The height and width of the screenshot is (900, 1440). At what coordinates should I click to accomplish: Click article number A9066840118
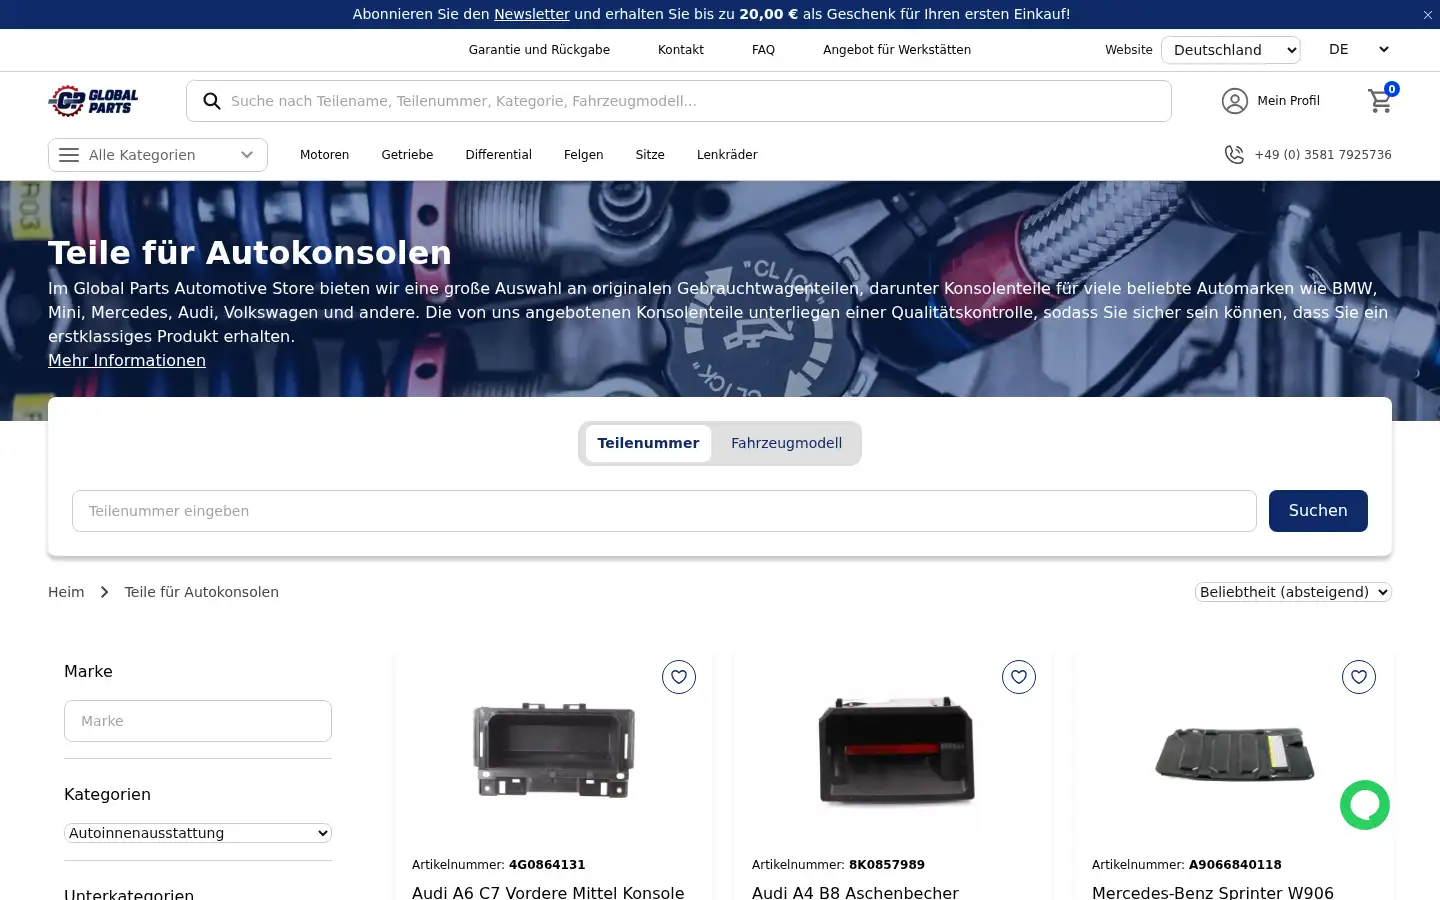pyautogui.click(x=1235, y=865)
